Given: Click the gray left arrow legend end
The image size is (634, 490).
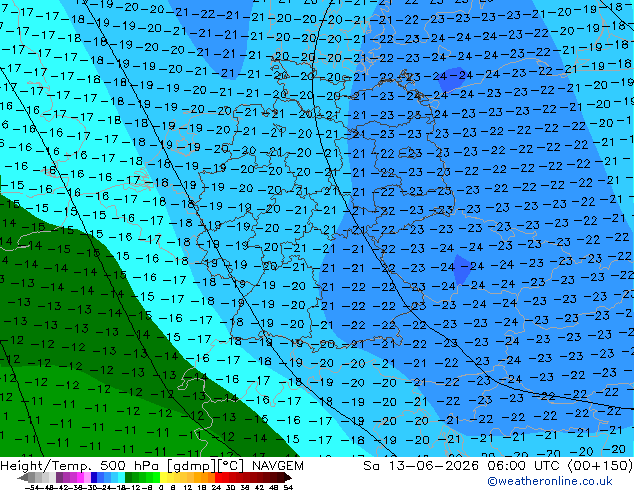Looking at the screenshot, I should click(22, 477).
